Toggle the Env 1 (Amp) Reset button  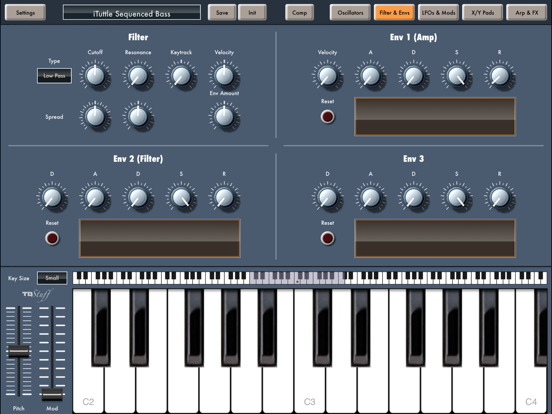pos(327,117)
